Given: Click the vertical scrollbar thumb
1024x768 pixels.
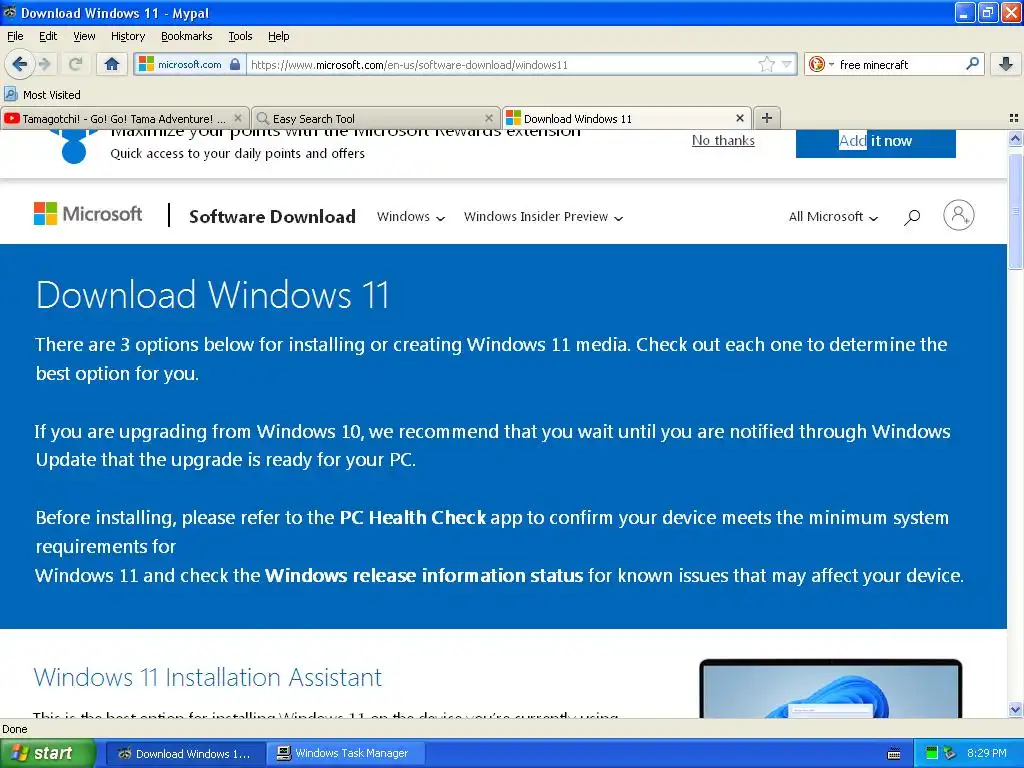Looking at the screenshot, I should 1015,211.
